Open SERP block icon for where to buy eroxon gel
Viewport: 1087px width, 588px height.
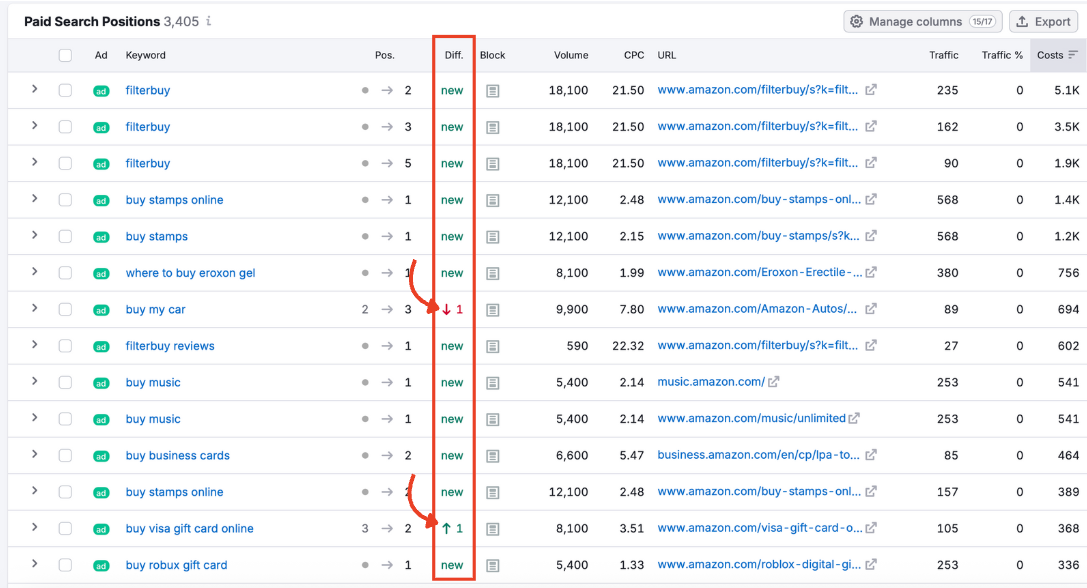point(492,273)
